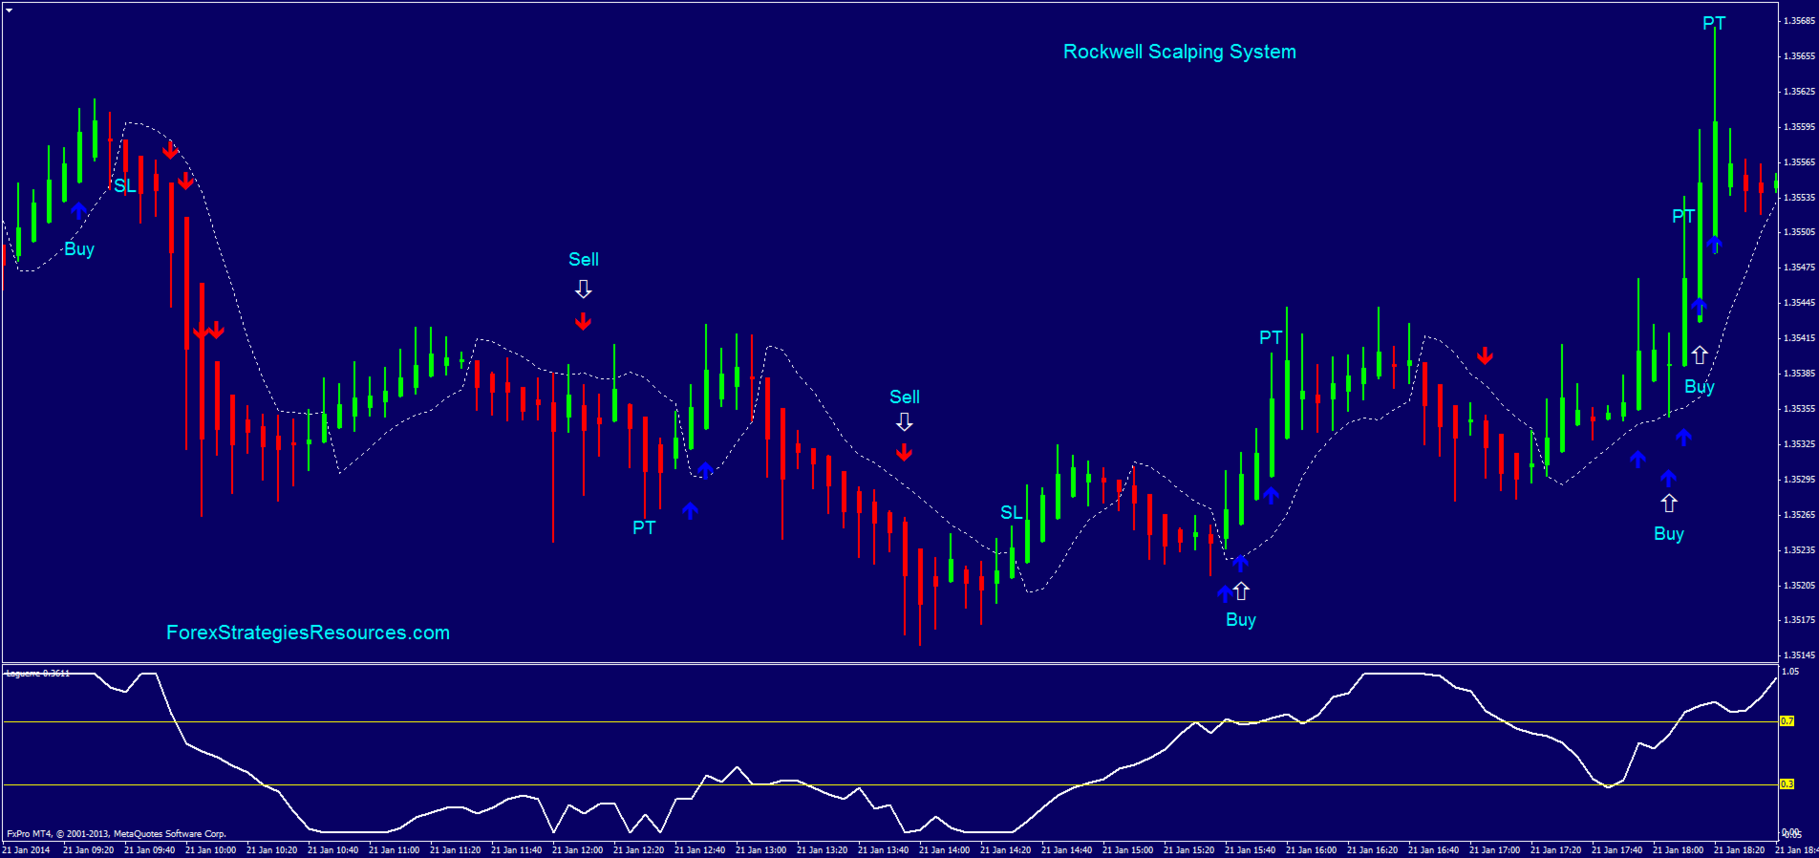Viewport: 1819px width, 858px height.
Task: Click the "21 Jan 14:00" time label
Action: (944, 850)
